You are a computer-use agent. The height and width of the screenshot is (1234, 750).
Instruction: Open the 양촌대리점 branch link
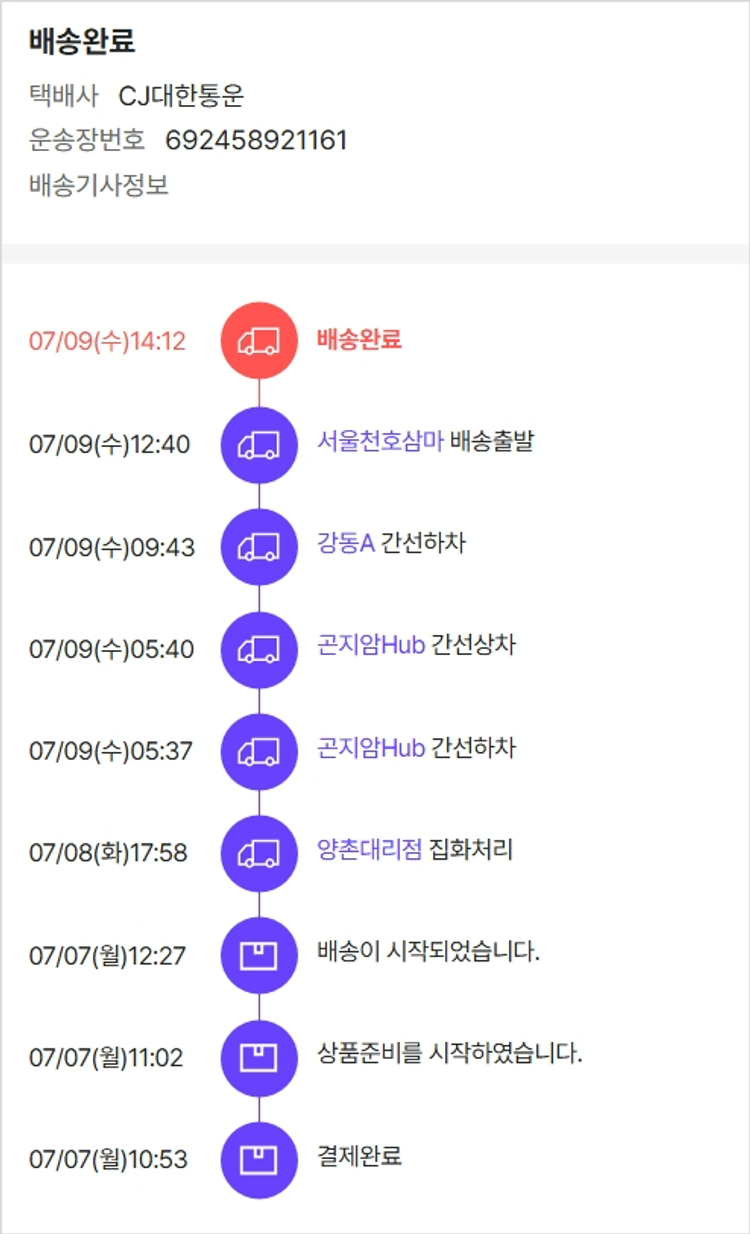pyautogui.click(x=370, y=851)
